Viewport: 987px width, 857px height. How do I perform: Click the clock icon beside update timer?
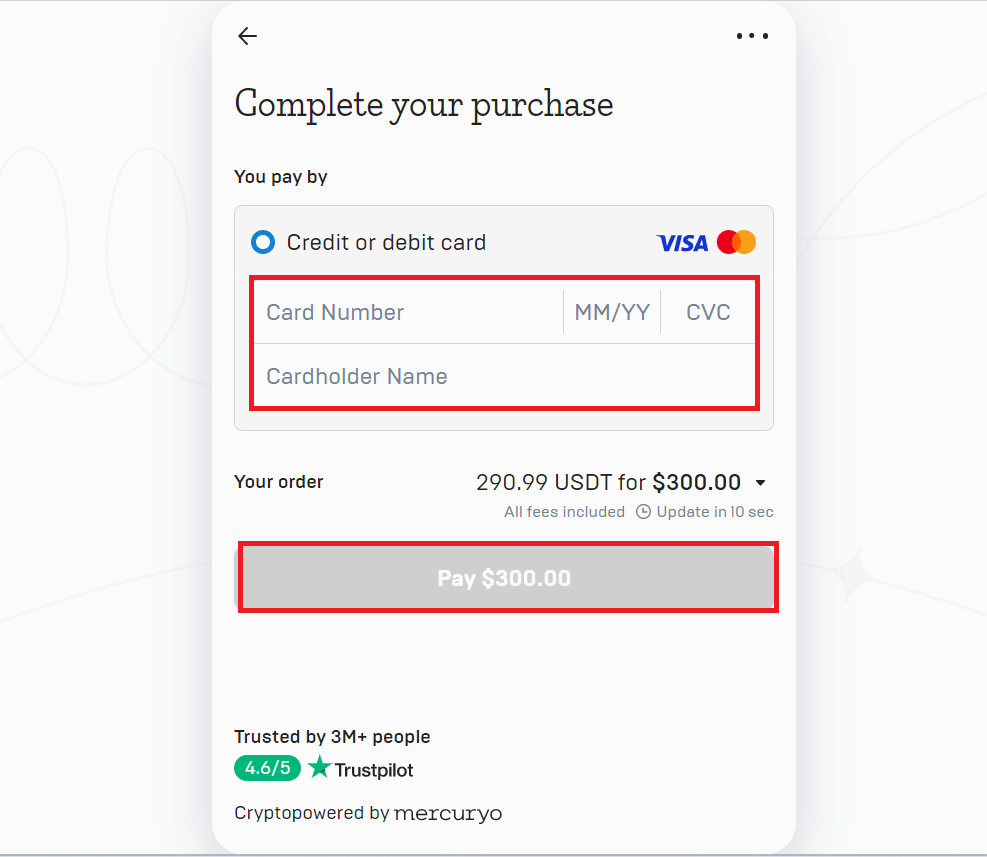[x=645, y=512]
